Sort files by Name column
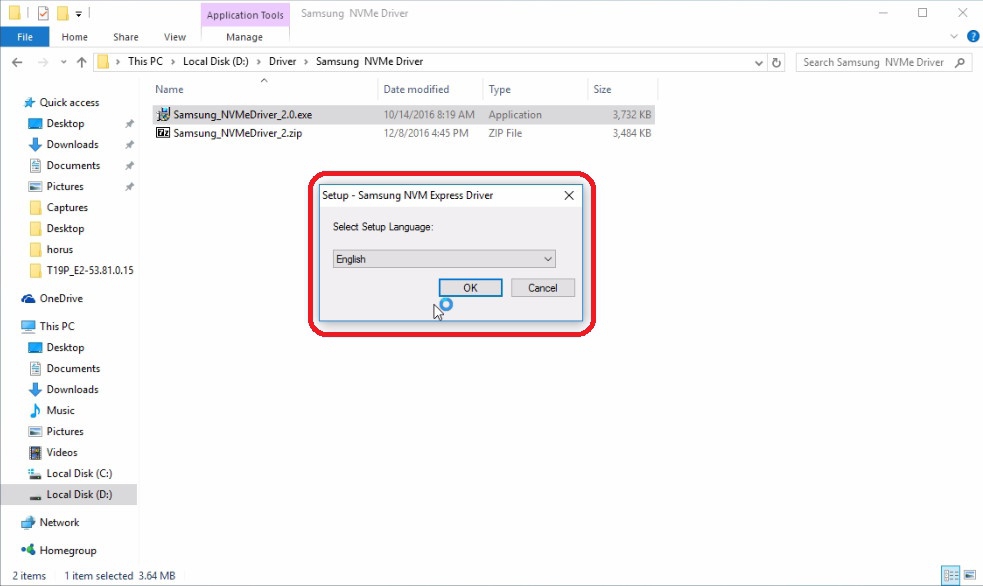This screenshot has width=983, height=586. [169, 89]
